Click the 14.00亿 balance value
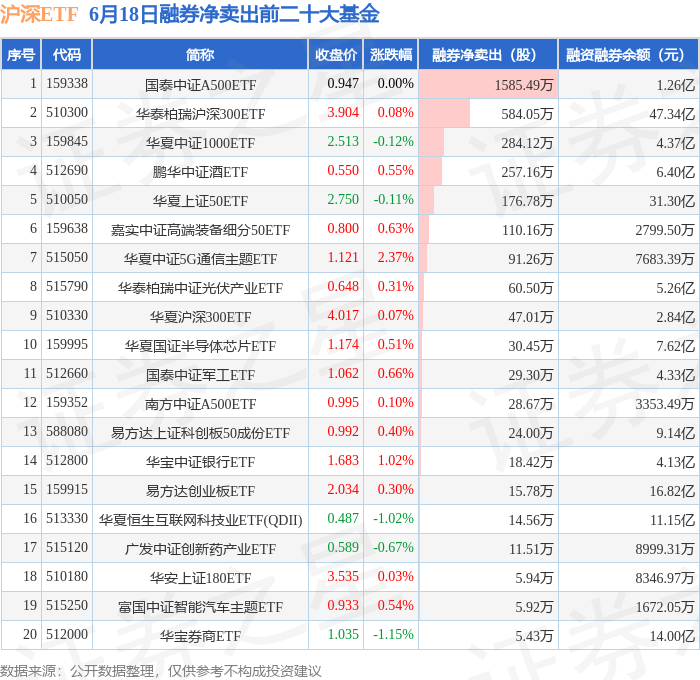 click(672, 636)
